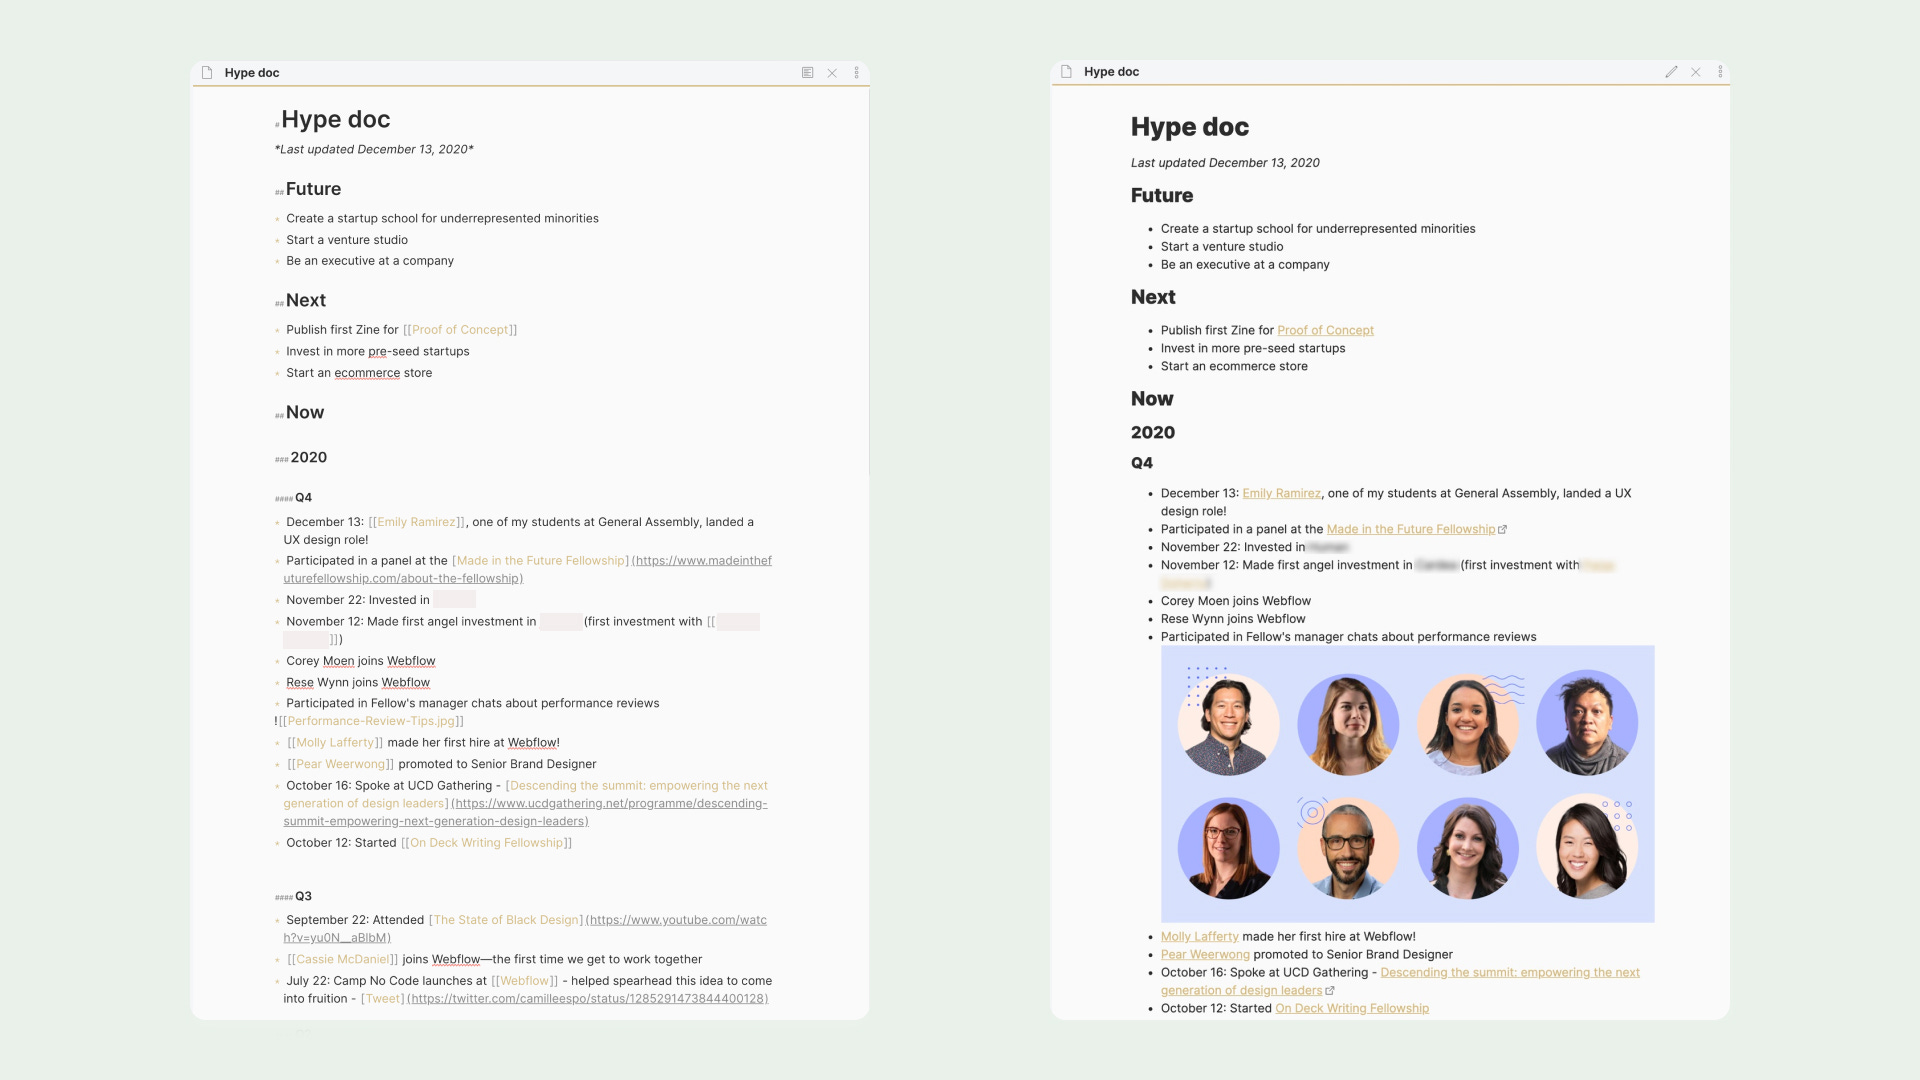Screen dimensions: 1920x1080
Task: Open the Descending the summit talk link
Action: (1510, 972)
